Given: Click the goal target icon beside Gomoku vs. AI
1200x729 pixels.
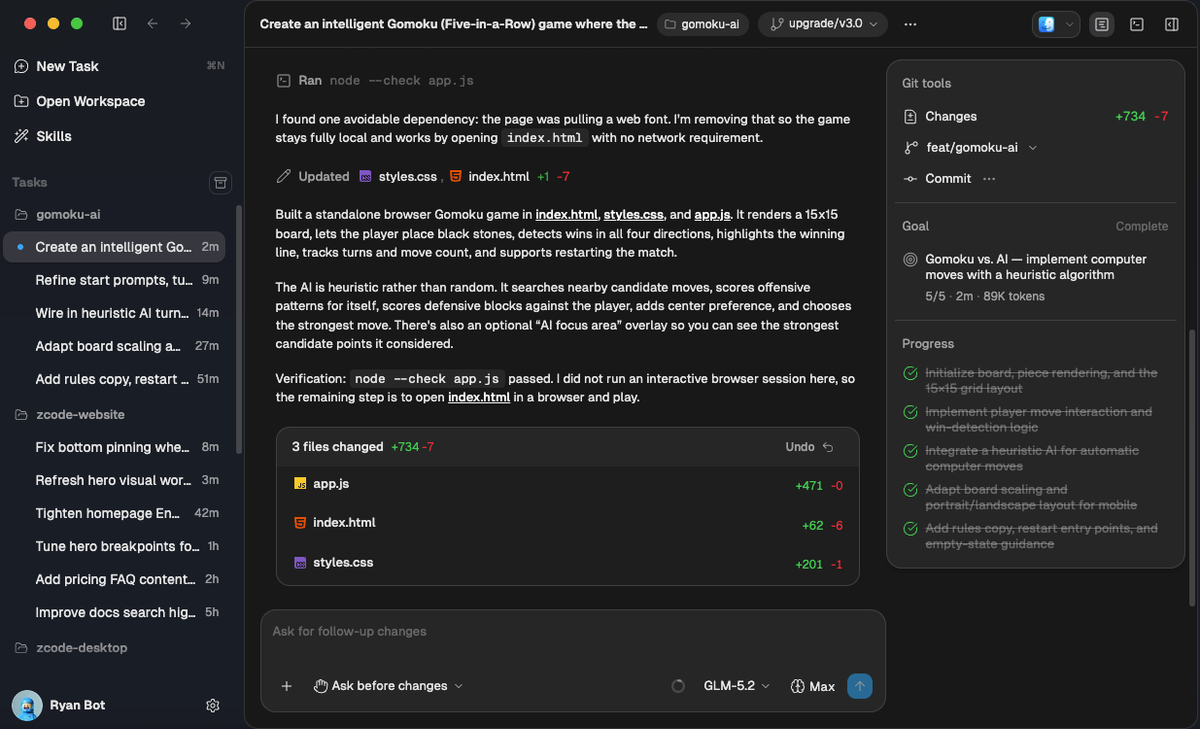Looking at the screenshot, I should [910, 259].
